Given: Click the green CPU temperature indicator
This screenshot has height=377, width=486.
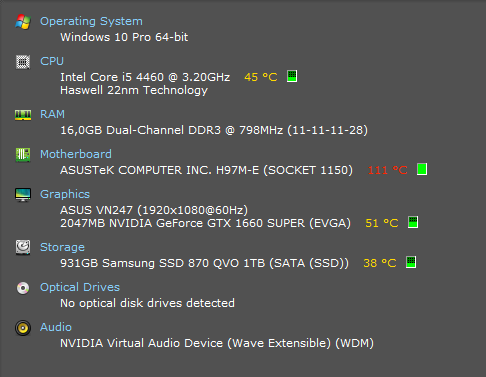Looking at the screenshot, I should coord(292,76).
